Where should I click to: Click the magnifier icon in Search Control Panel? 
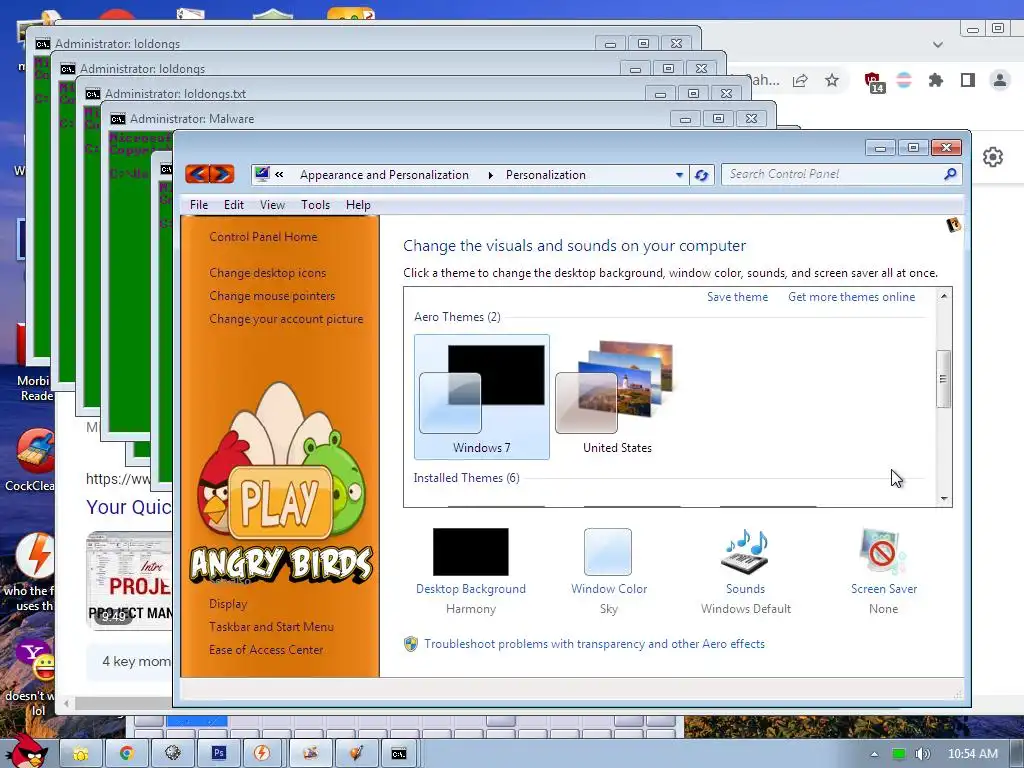point(950,174)
